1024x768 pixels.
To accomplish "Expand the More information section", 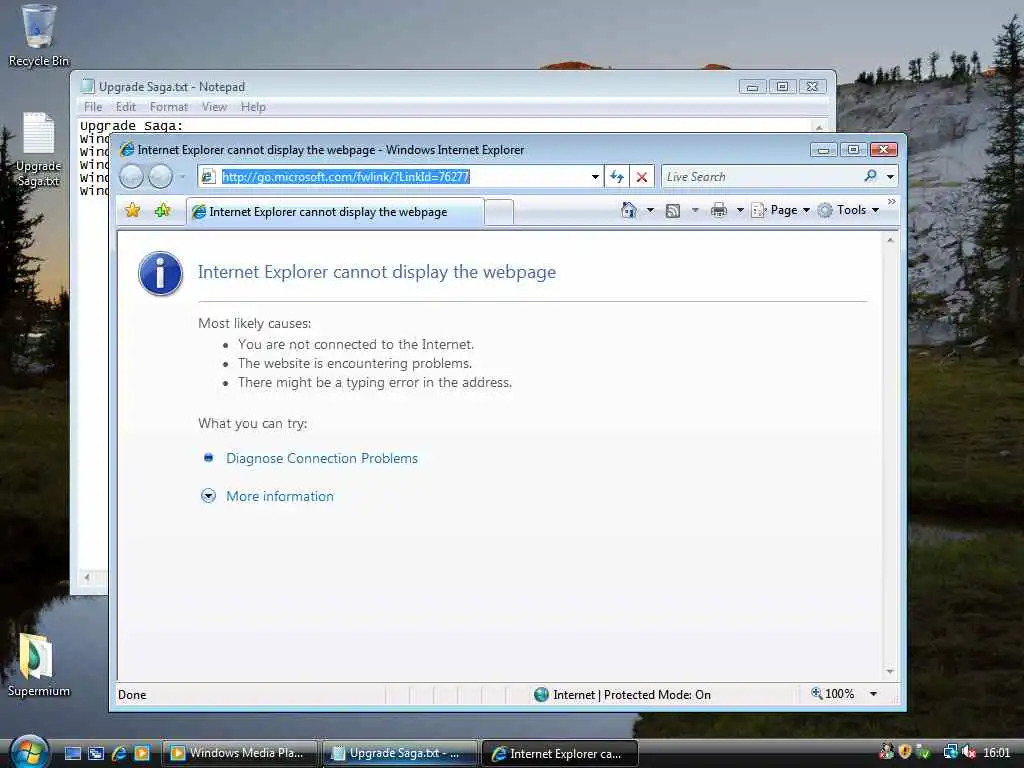I will point(280,496).
